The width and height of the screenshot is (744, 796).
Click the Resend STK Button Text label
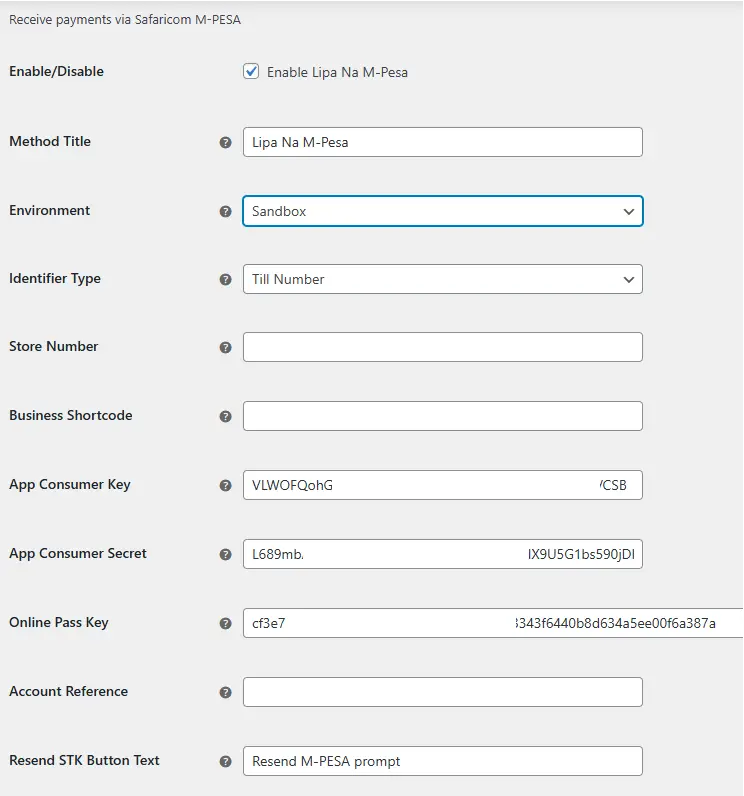click(84, 760)
